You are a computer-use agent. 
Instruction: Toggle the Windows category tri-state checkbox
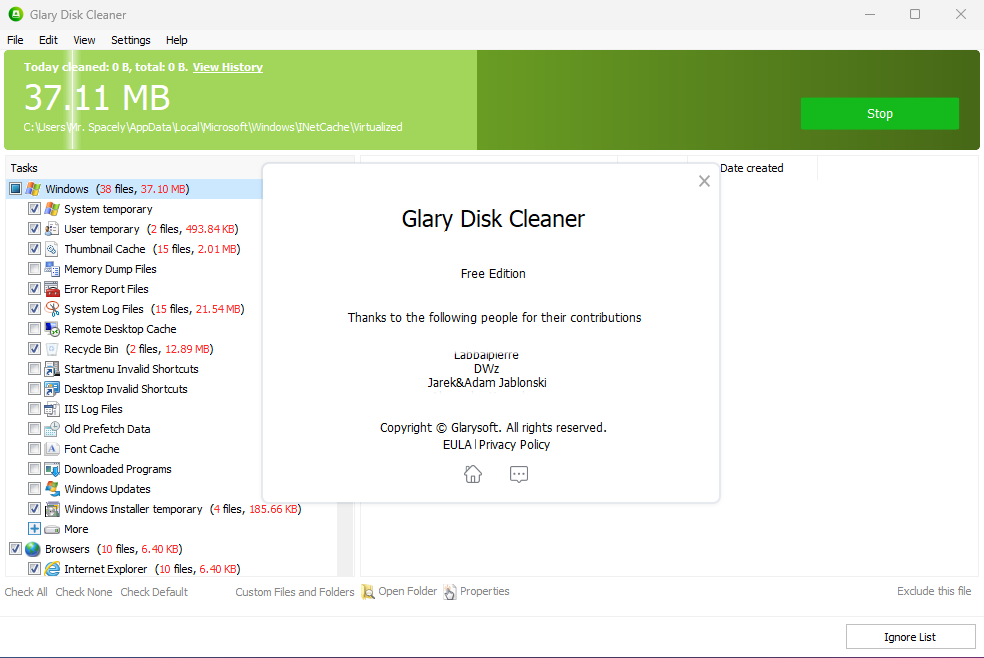16,189
